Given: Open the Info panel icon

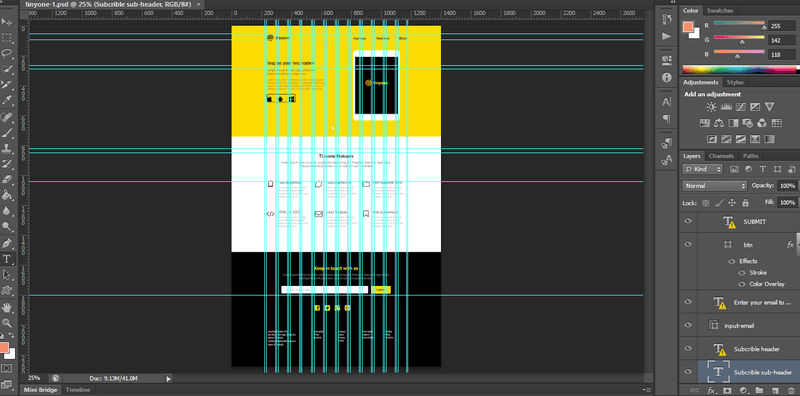Looking at the screenshot, I should (666, 77).
